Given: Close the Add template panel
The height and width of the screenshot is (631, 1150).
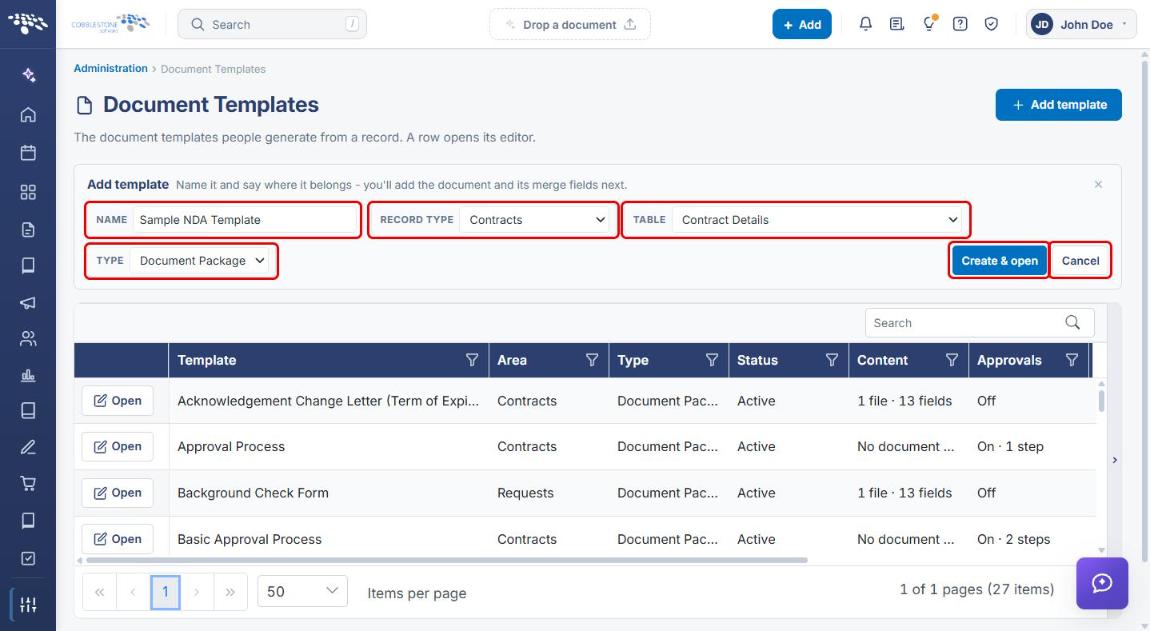Looking at the screenshot, I should coord(1098,184).
